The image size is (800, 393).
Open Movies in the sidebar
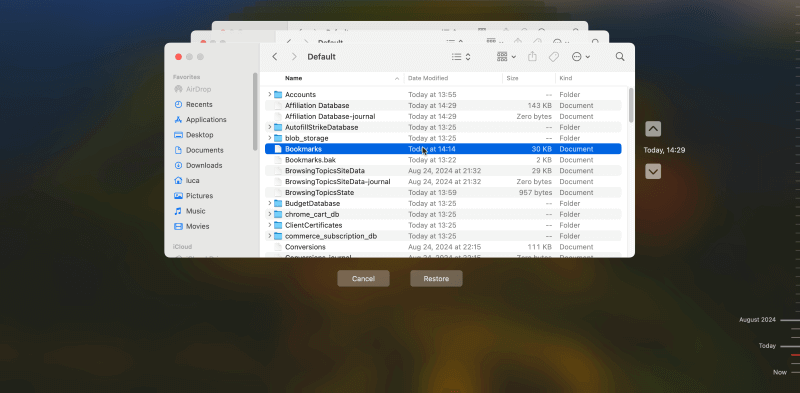click(191, 227)
